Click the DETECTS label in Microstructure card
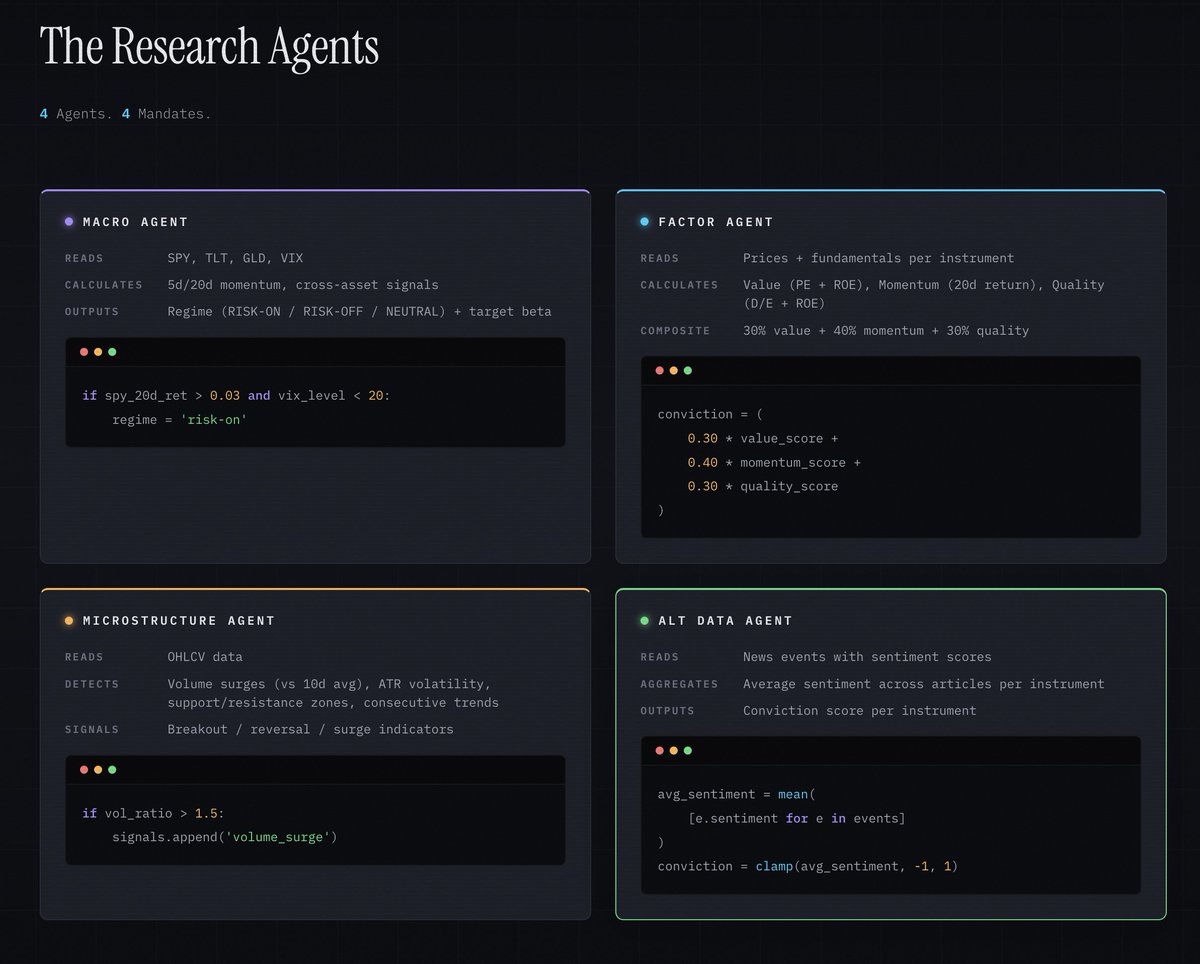The width and height of the screenshot is (1200, 964). coord(92,684)
